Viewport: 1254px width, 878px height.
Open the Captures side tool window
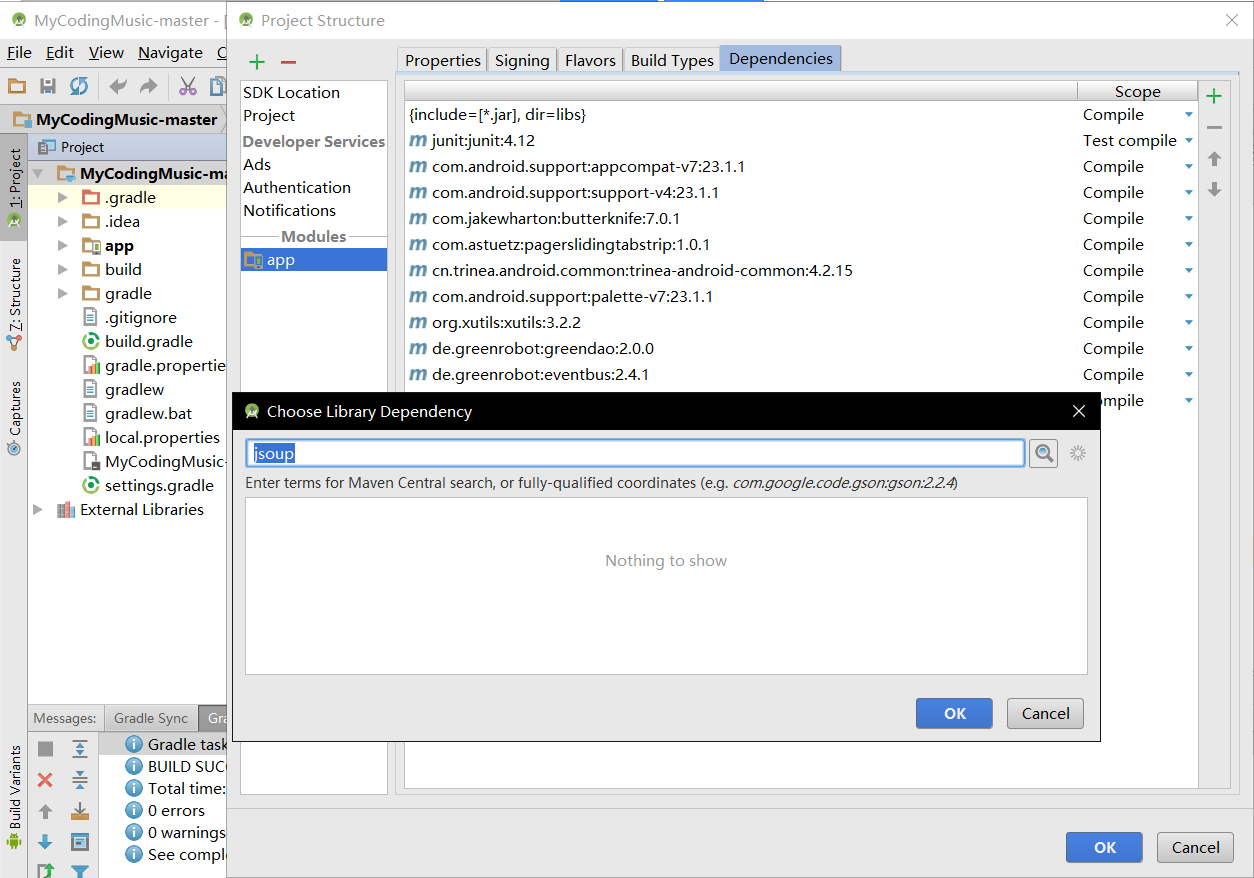tap(14, 418)
